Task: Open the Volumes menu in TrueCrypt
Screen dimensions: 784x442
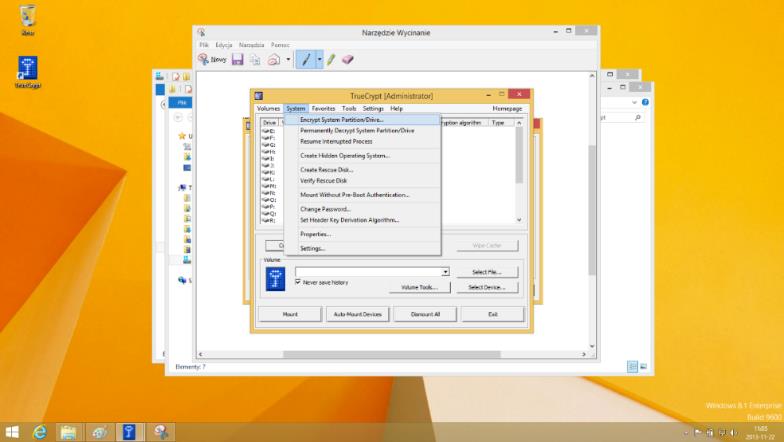Action: pyautogui.click(x=268, y=108)
